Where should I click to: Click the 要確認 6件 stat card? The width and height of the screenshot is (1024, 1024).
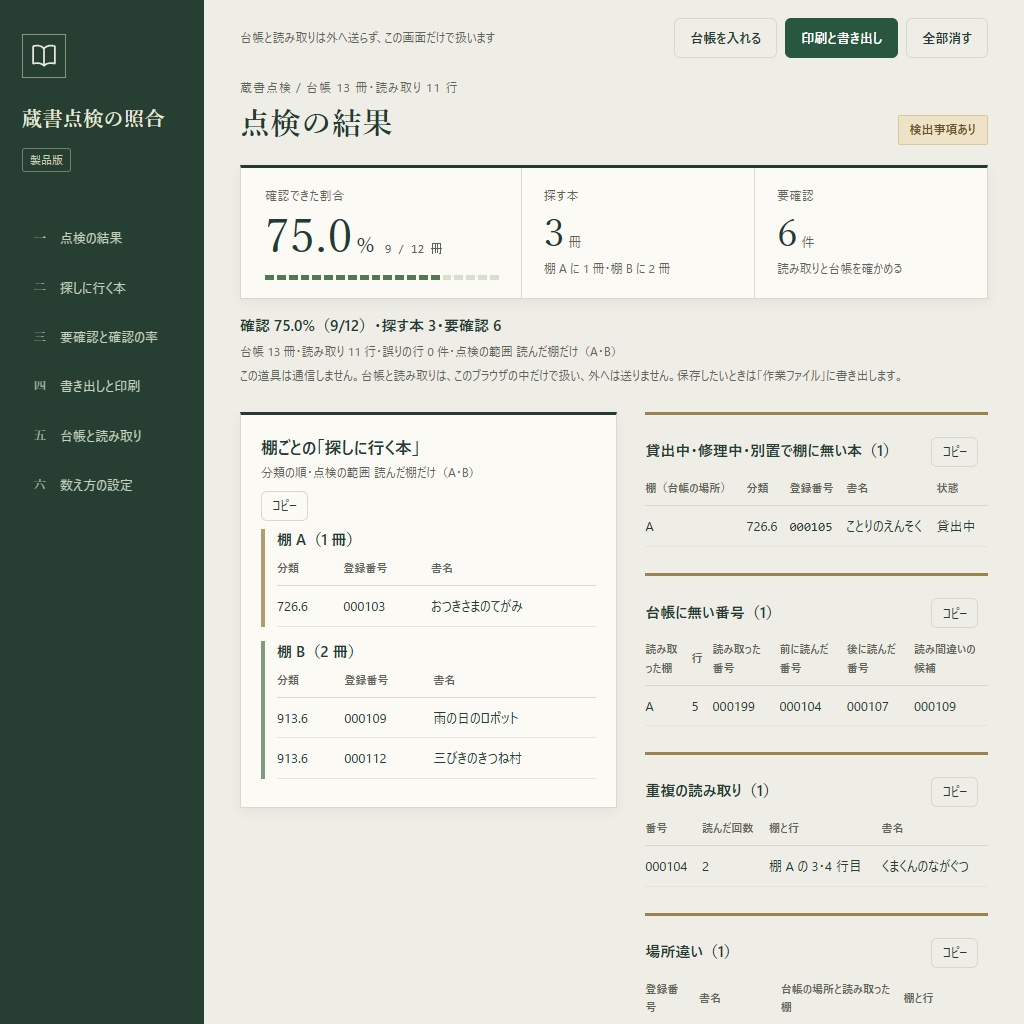click(871, 233)
